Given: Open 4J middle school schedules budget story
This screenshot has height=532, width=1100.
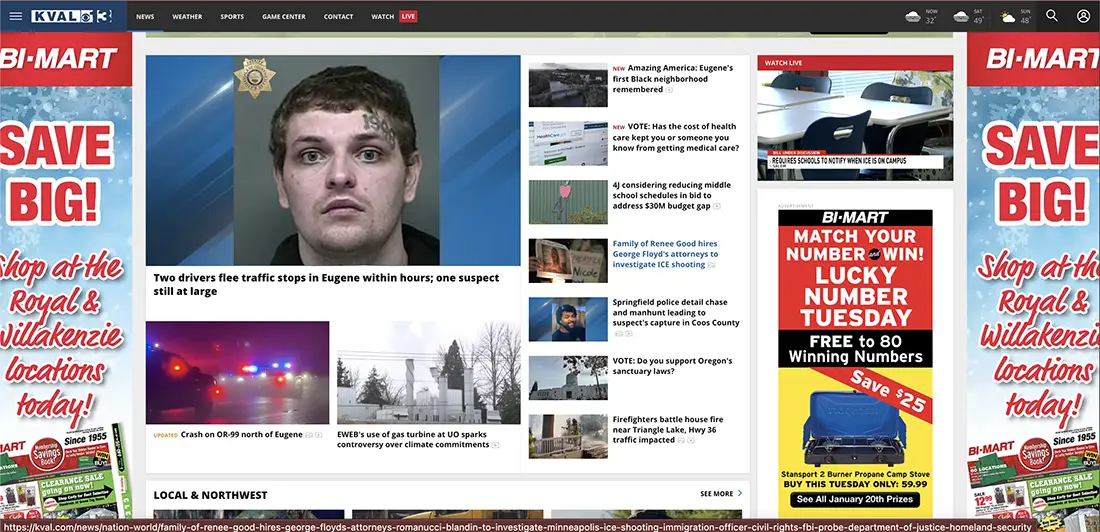Looking at the screenshot, I should click(671, 196).
